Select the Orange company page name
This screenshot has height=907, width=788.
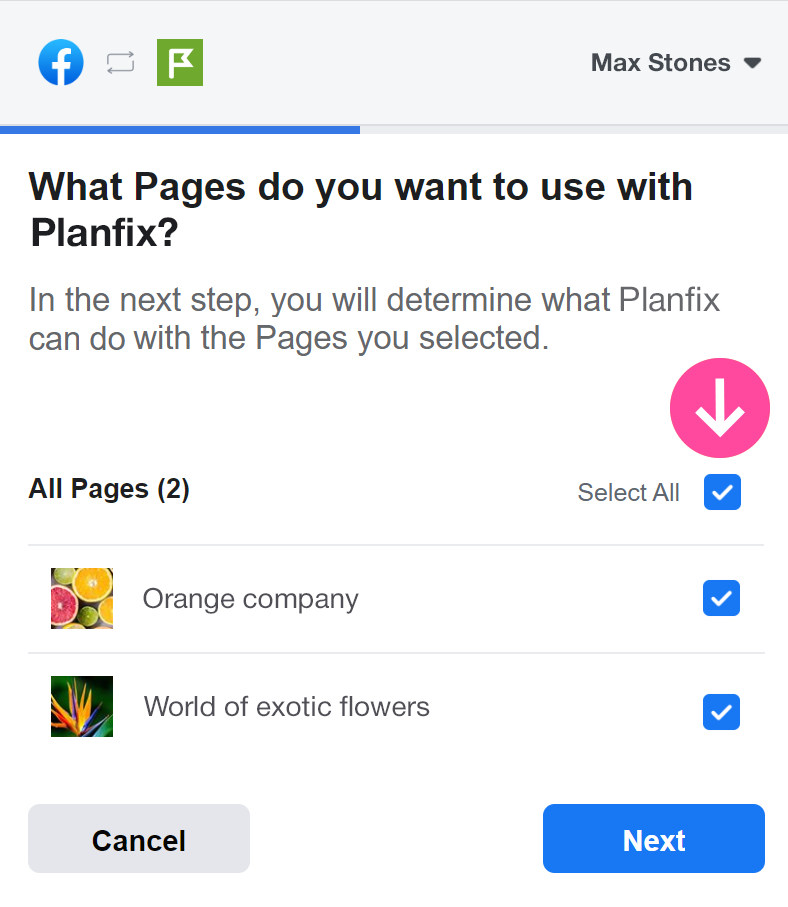coord(251,599)
